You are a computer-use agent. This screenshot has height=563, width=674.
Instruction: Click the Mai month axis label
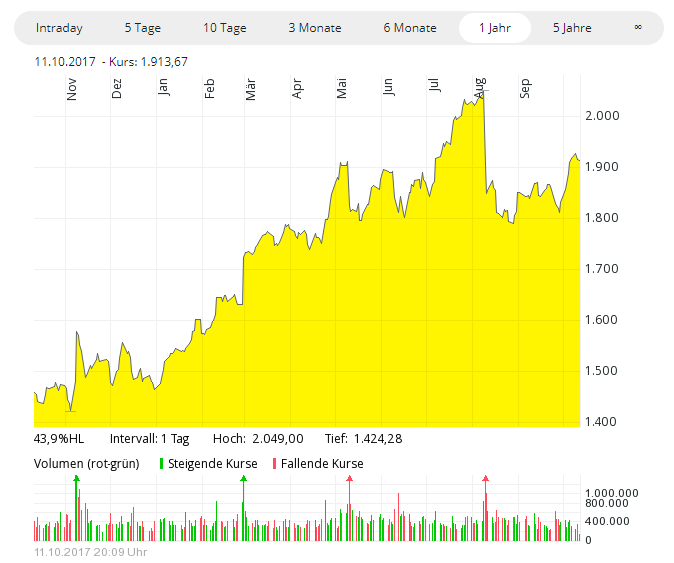342,89
